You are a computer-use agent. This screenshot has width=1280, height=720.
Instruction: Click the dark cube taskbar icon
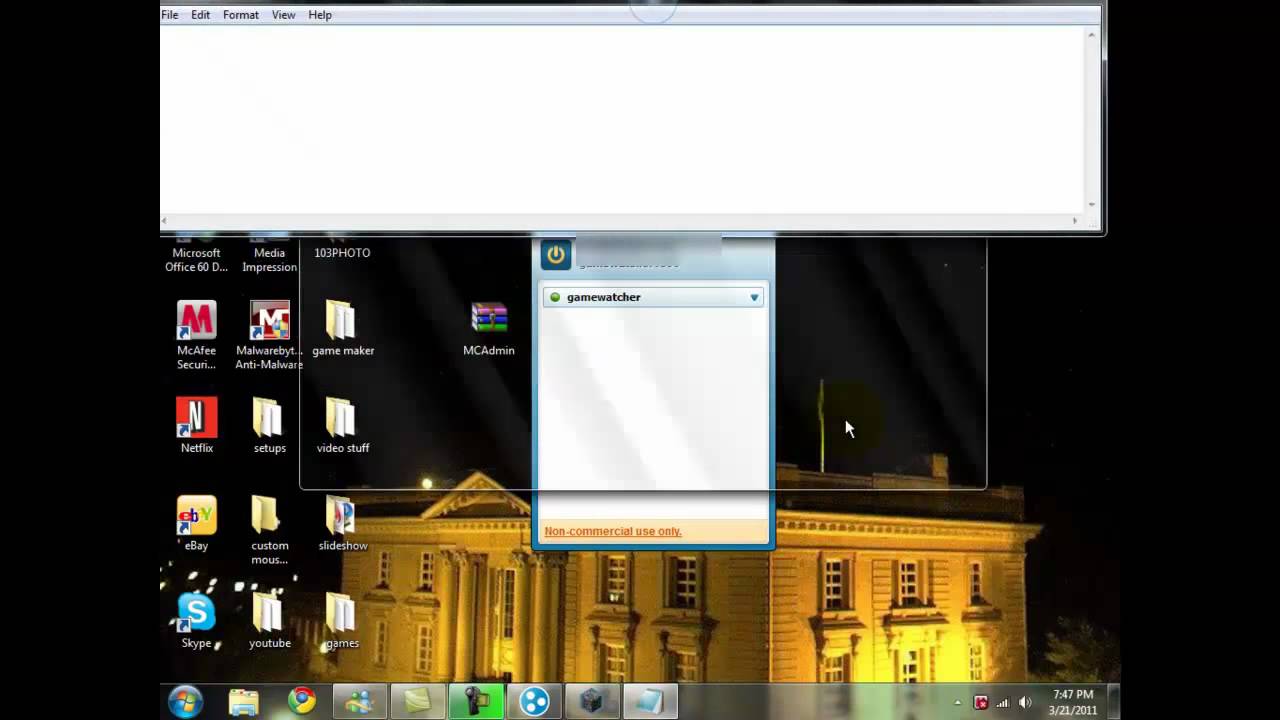click(592, 702)
